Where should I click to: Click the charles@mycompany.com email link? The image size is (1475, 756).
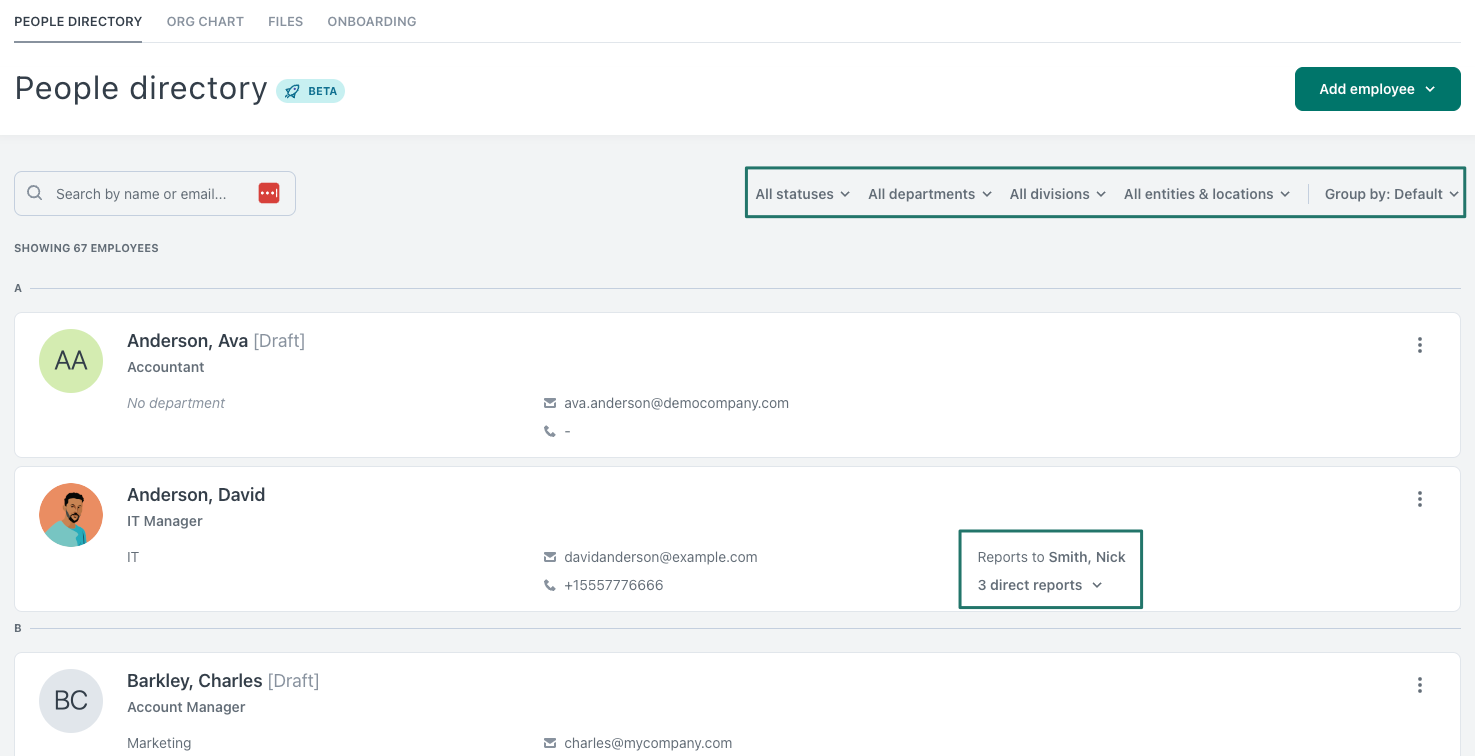(x=647, y=743)
